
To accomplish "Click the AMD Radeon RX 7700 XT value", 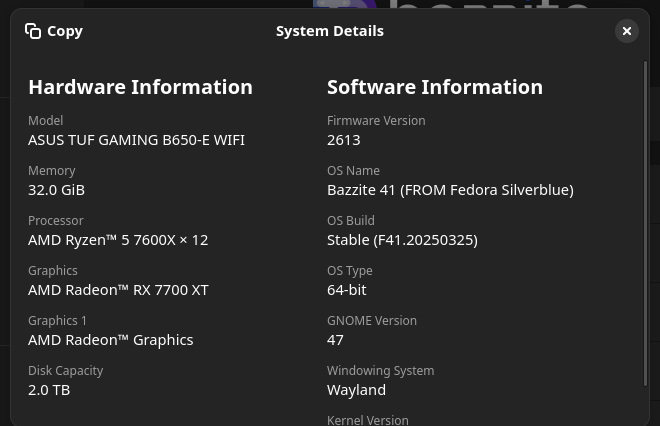I will click(x=118, y=290).
